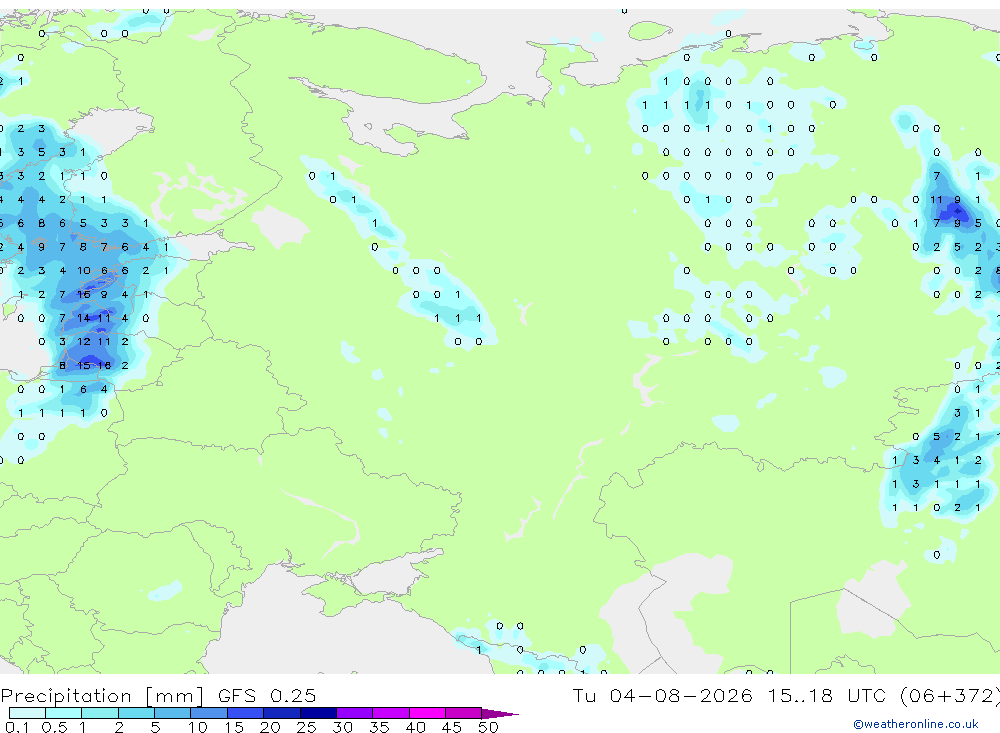
Task: Click the 5–10 mm legend color swatch
Action: point(173,713)
